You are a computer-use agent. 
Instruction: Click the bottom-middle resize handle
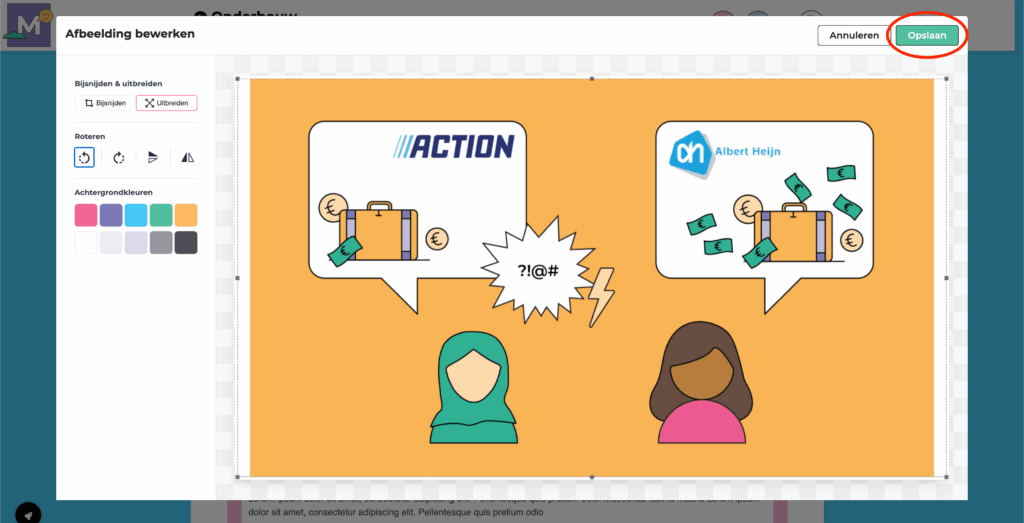point(592,477)
